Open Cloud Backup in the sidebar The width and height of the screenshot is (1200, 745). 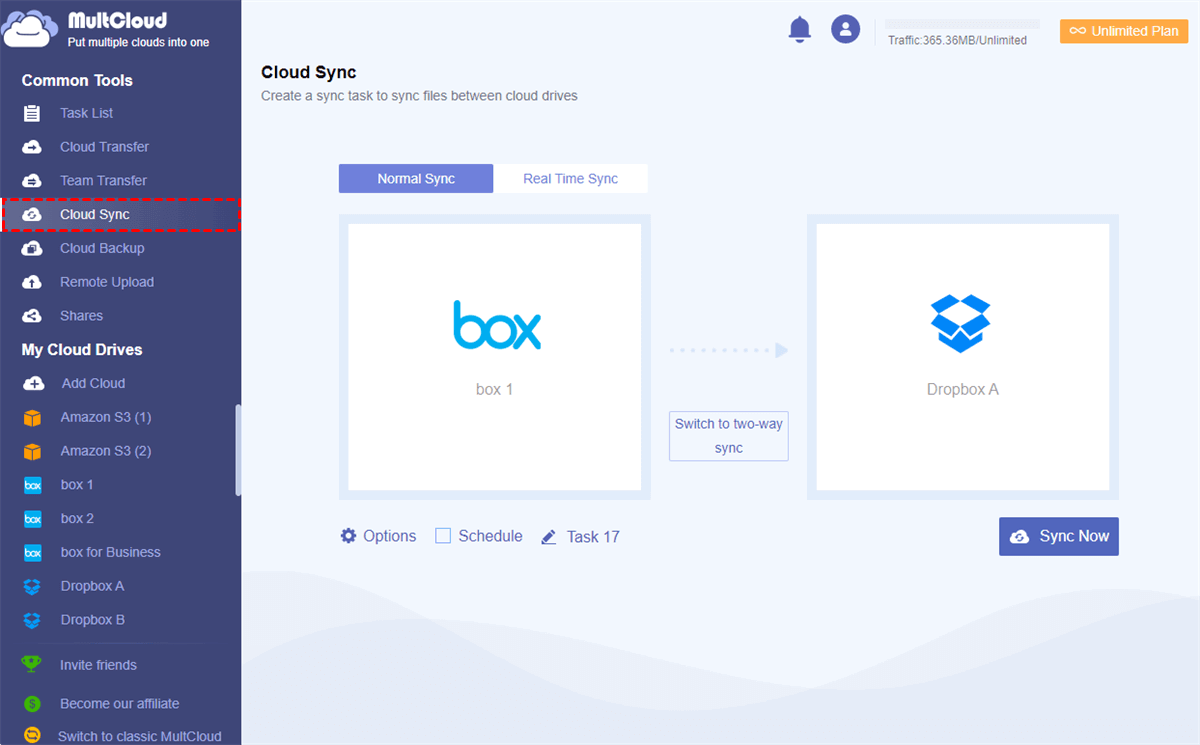102,248
